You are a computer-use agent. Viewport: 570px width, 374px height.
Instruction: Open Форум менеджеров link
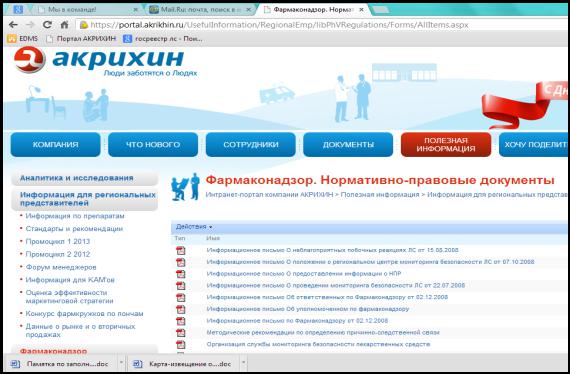61,267
